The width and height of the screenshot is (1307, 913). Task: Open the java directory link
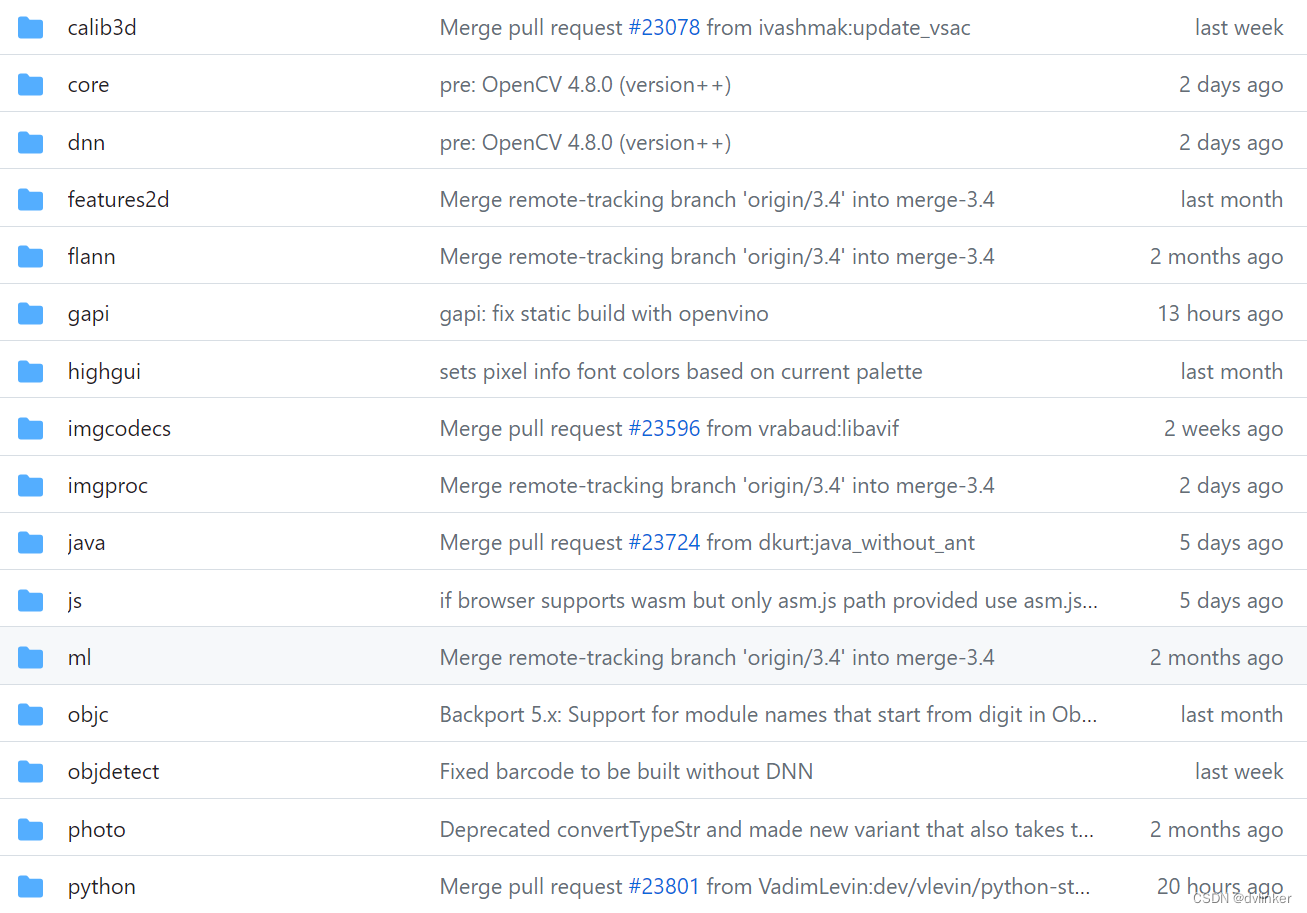tap(86, 543)
